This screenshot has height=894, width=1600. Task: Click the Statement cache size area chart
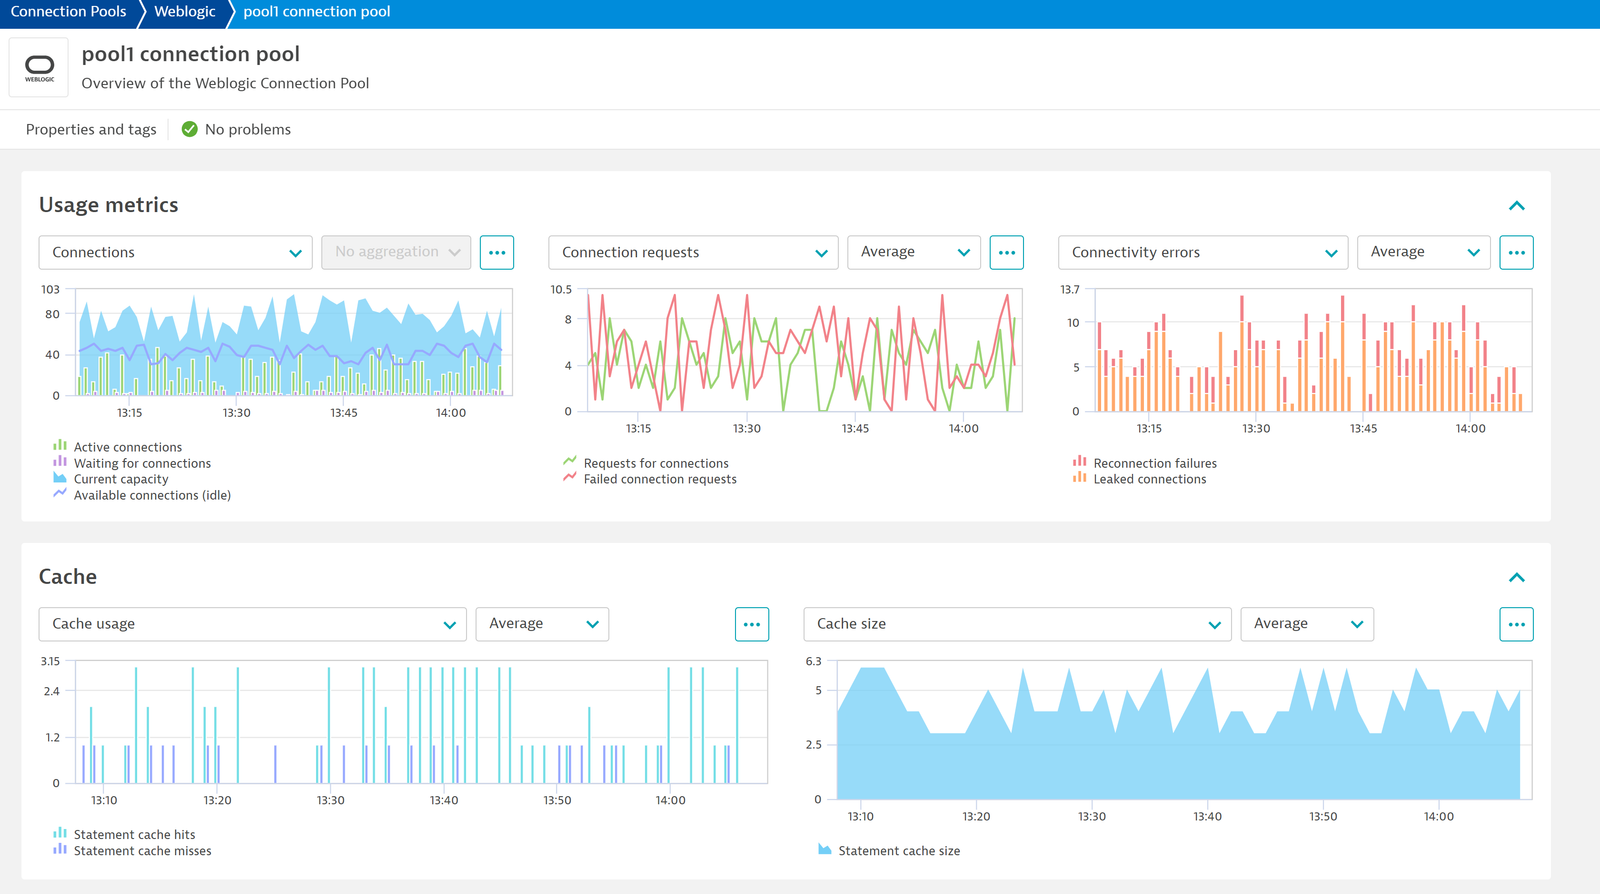pos(1184,730)
